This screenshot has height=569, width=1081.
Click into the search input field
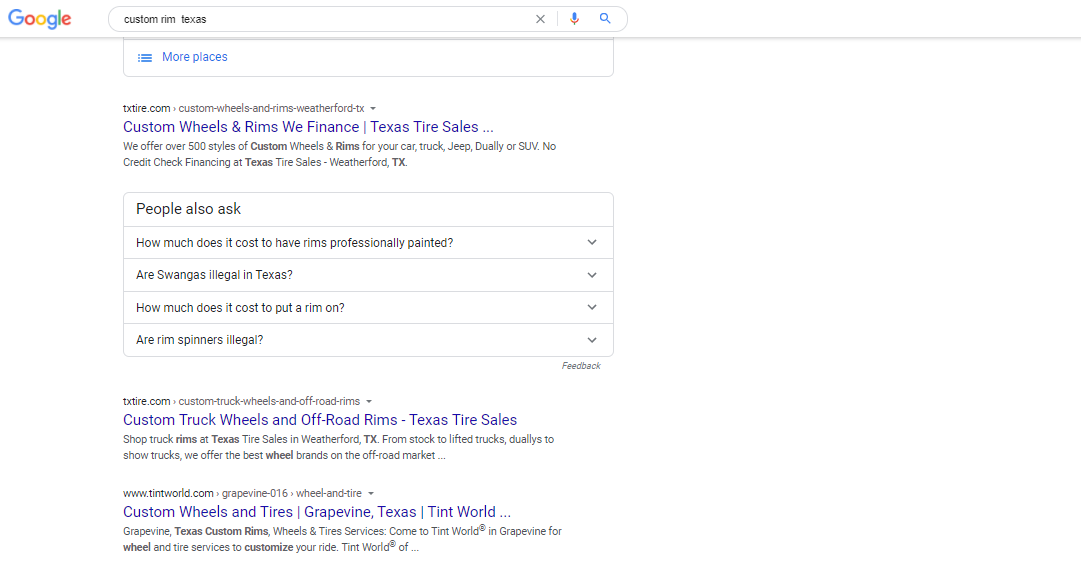[320, 19]
